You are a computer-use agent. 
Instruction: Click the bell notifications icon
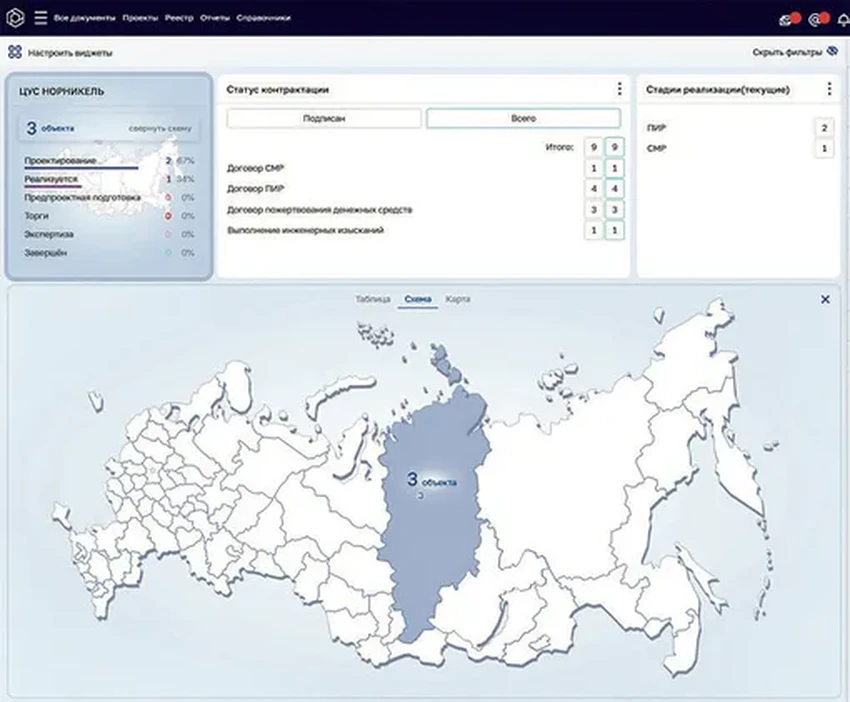[844, 18]
